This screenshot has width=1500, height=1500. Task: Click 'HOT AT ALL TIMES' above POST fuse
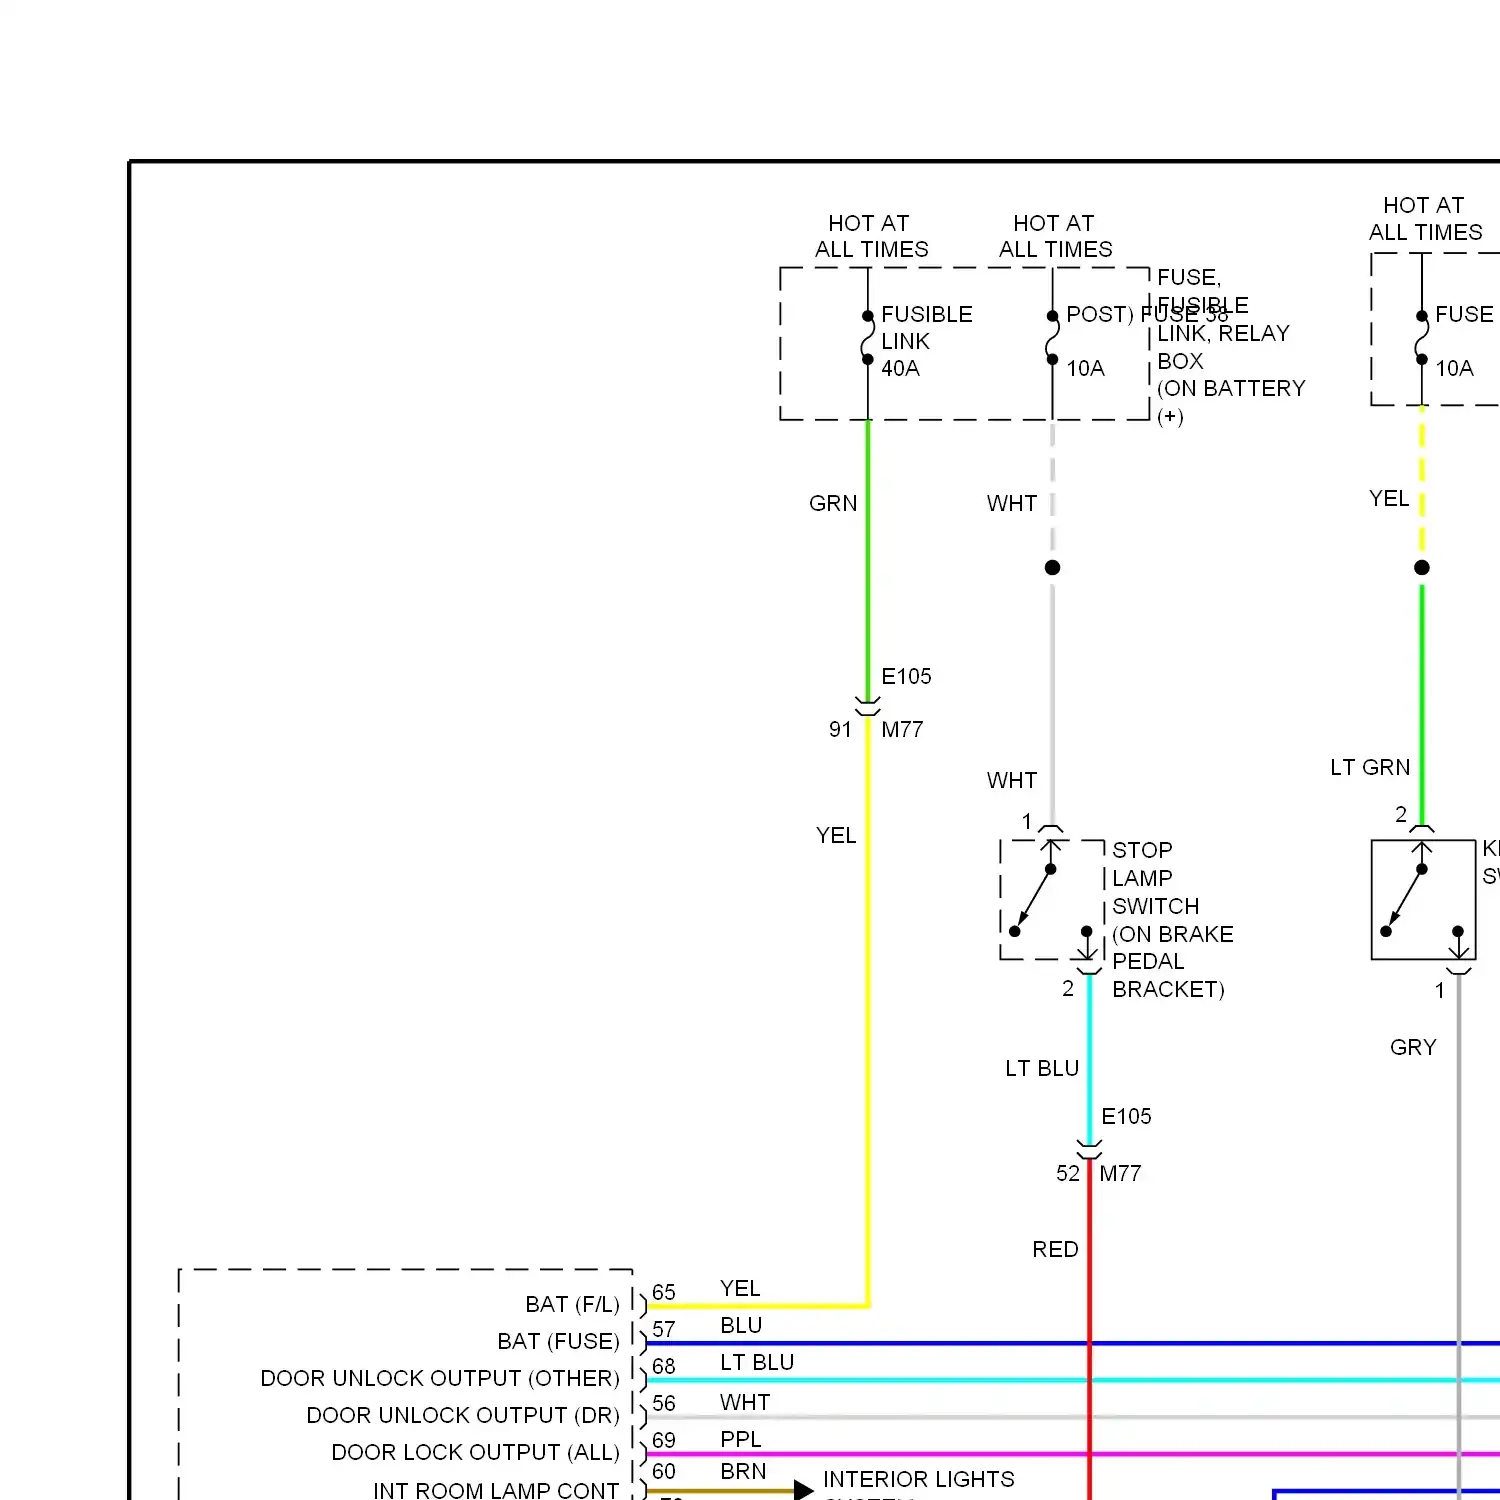coord(1055,236)
